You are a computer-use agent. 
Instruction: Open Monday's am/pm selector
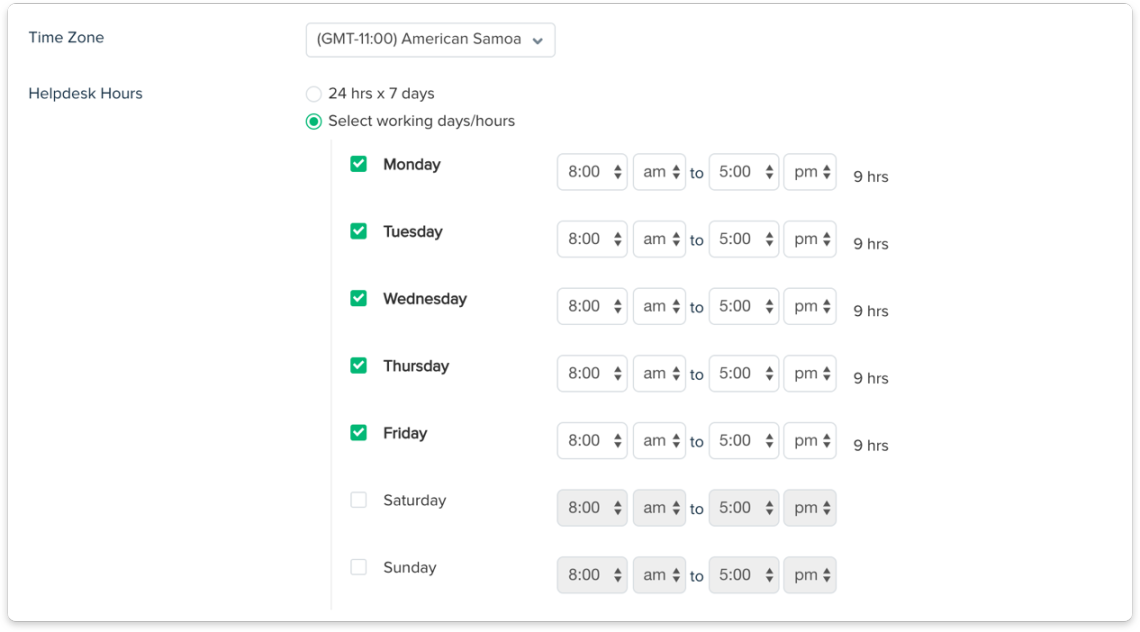(659, 171)
